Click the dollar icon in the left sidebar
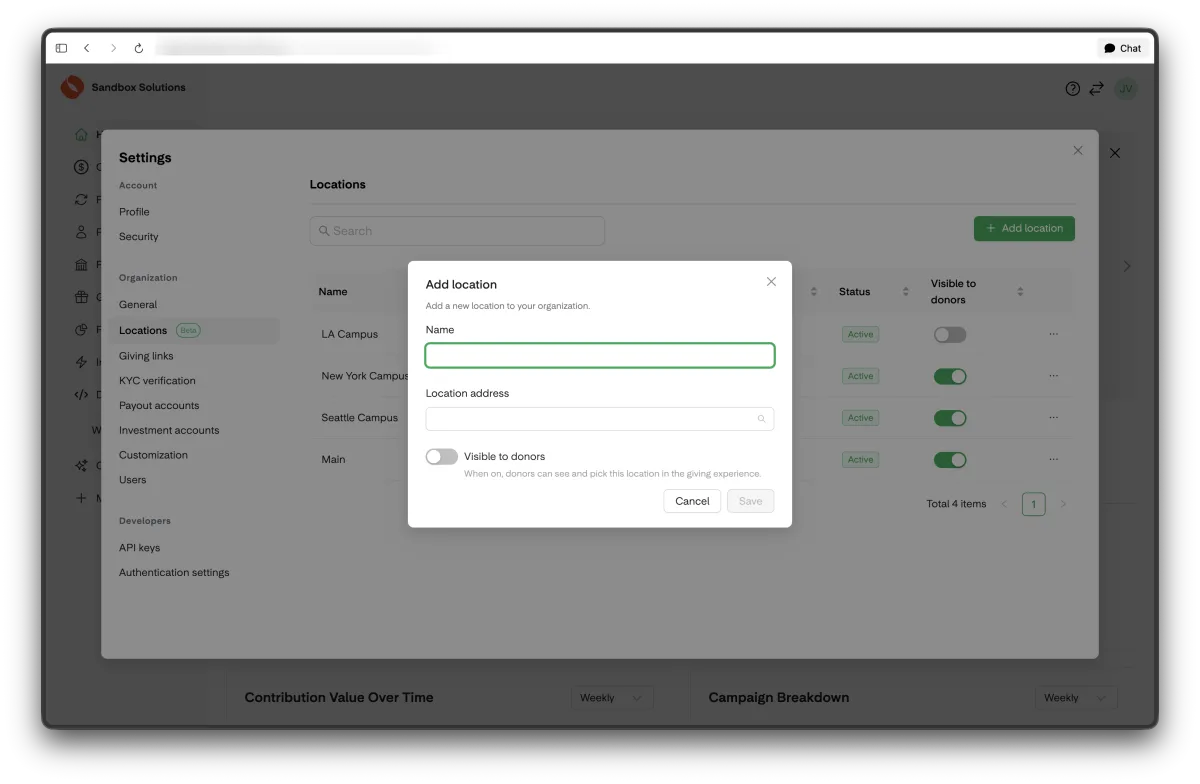Viewport: 1200px width, 784px height. [82, 167]
